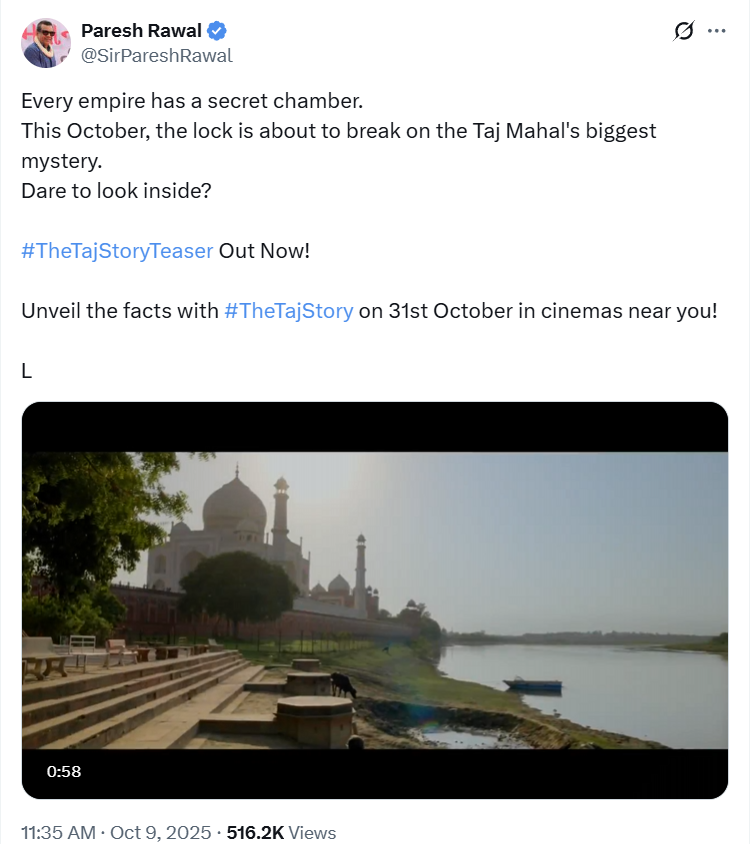Click the blue verified badge
The image size is (754, 844).
tap(216, 31)
